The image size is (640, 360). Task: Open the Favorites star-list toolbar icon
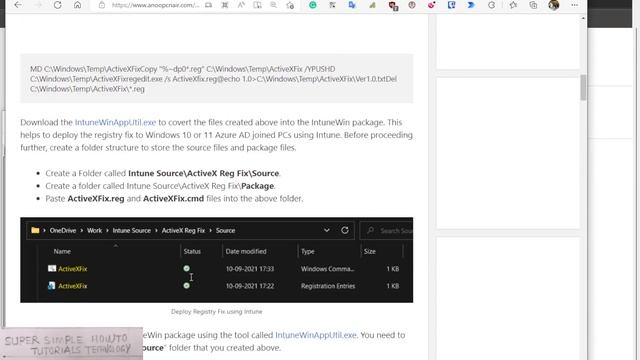click(513, 5)
